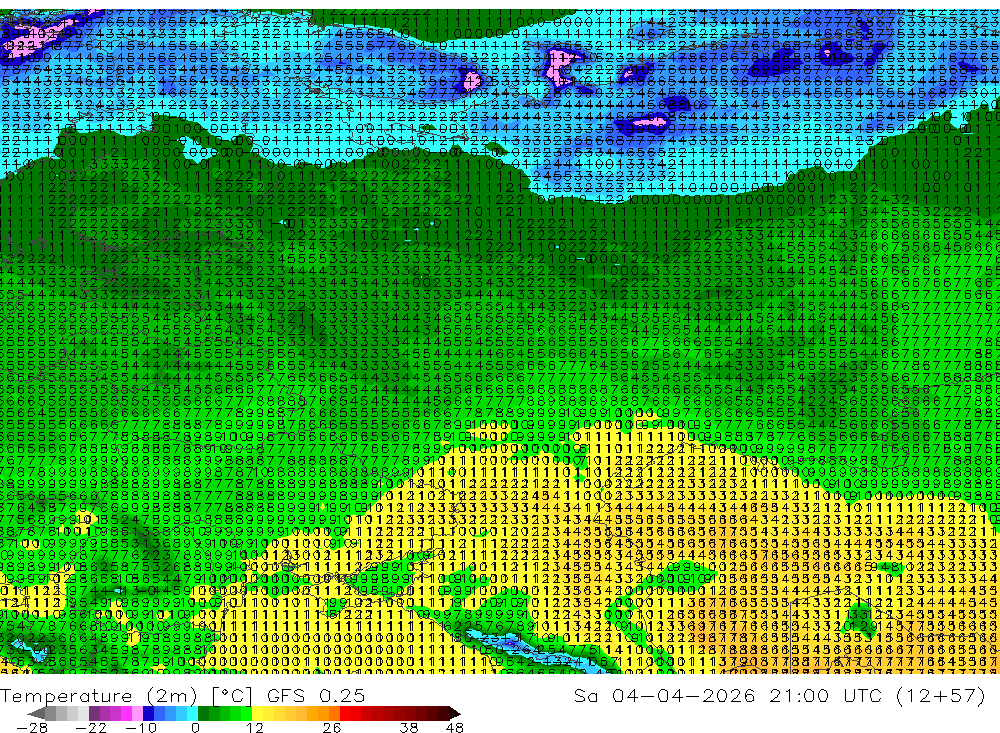Select the yellow swatch above 12
Viewport: 1000px width, 733px height.
pyautogui.click(x=258, y=713)
